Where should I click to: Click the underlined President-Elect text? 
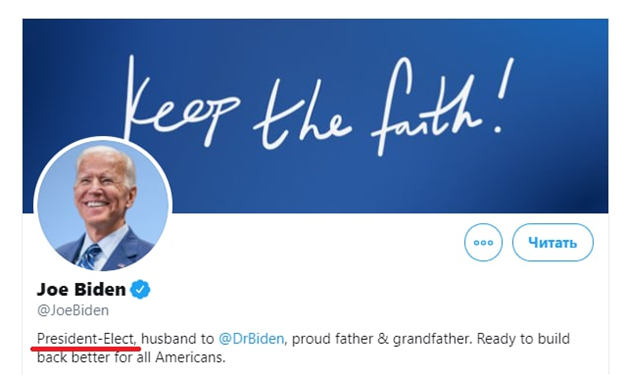point(87,339)
